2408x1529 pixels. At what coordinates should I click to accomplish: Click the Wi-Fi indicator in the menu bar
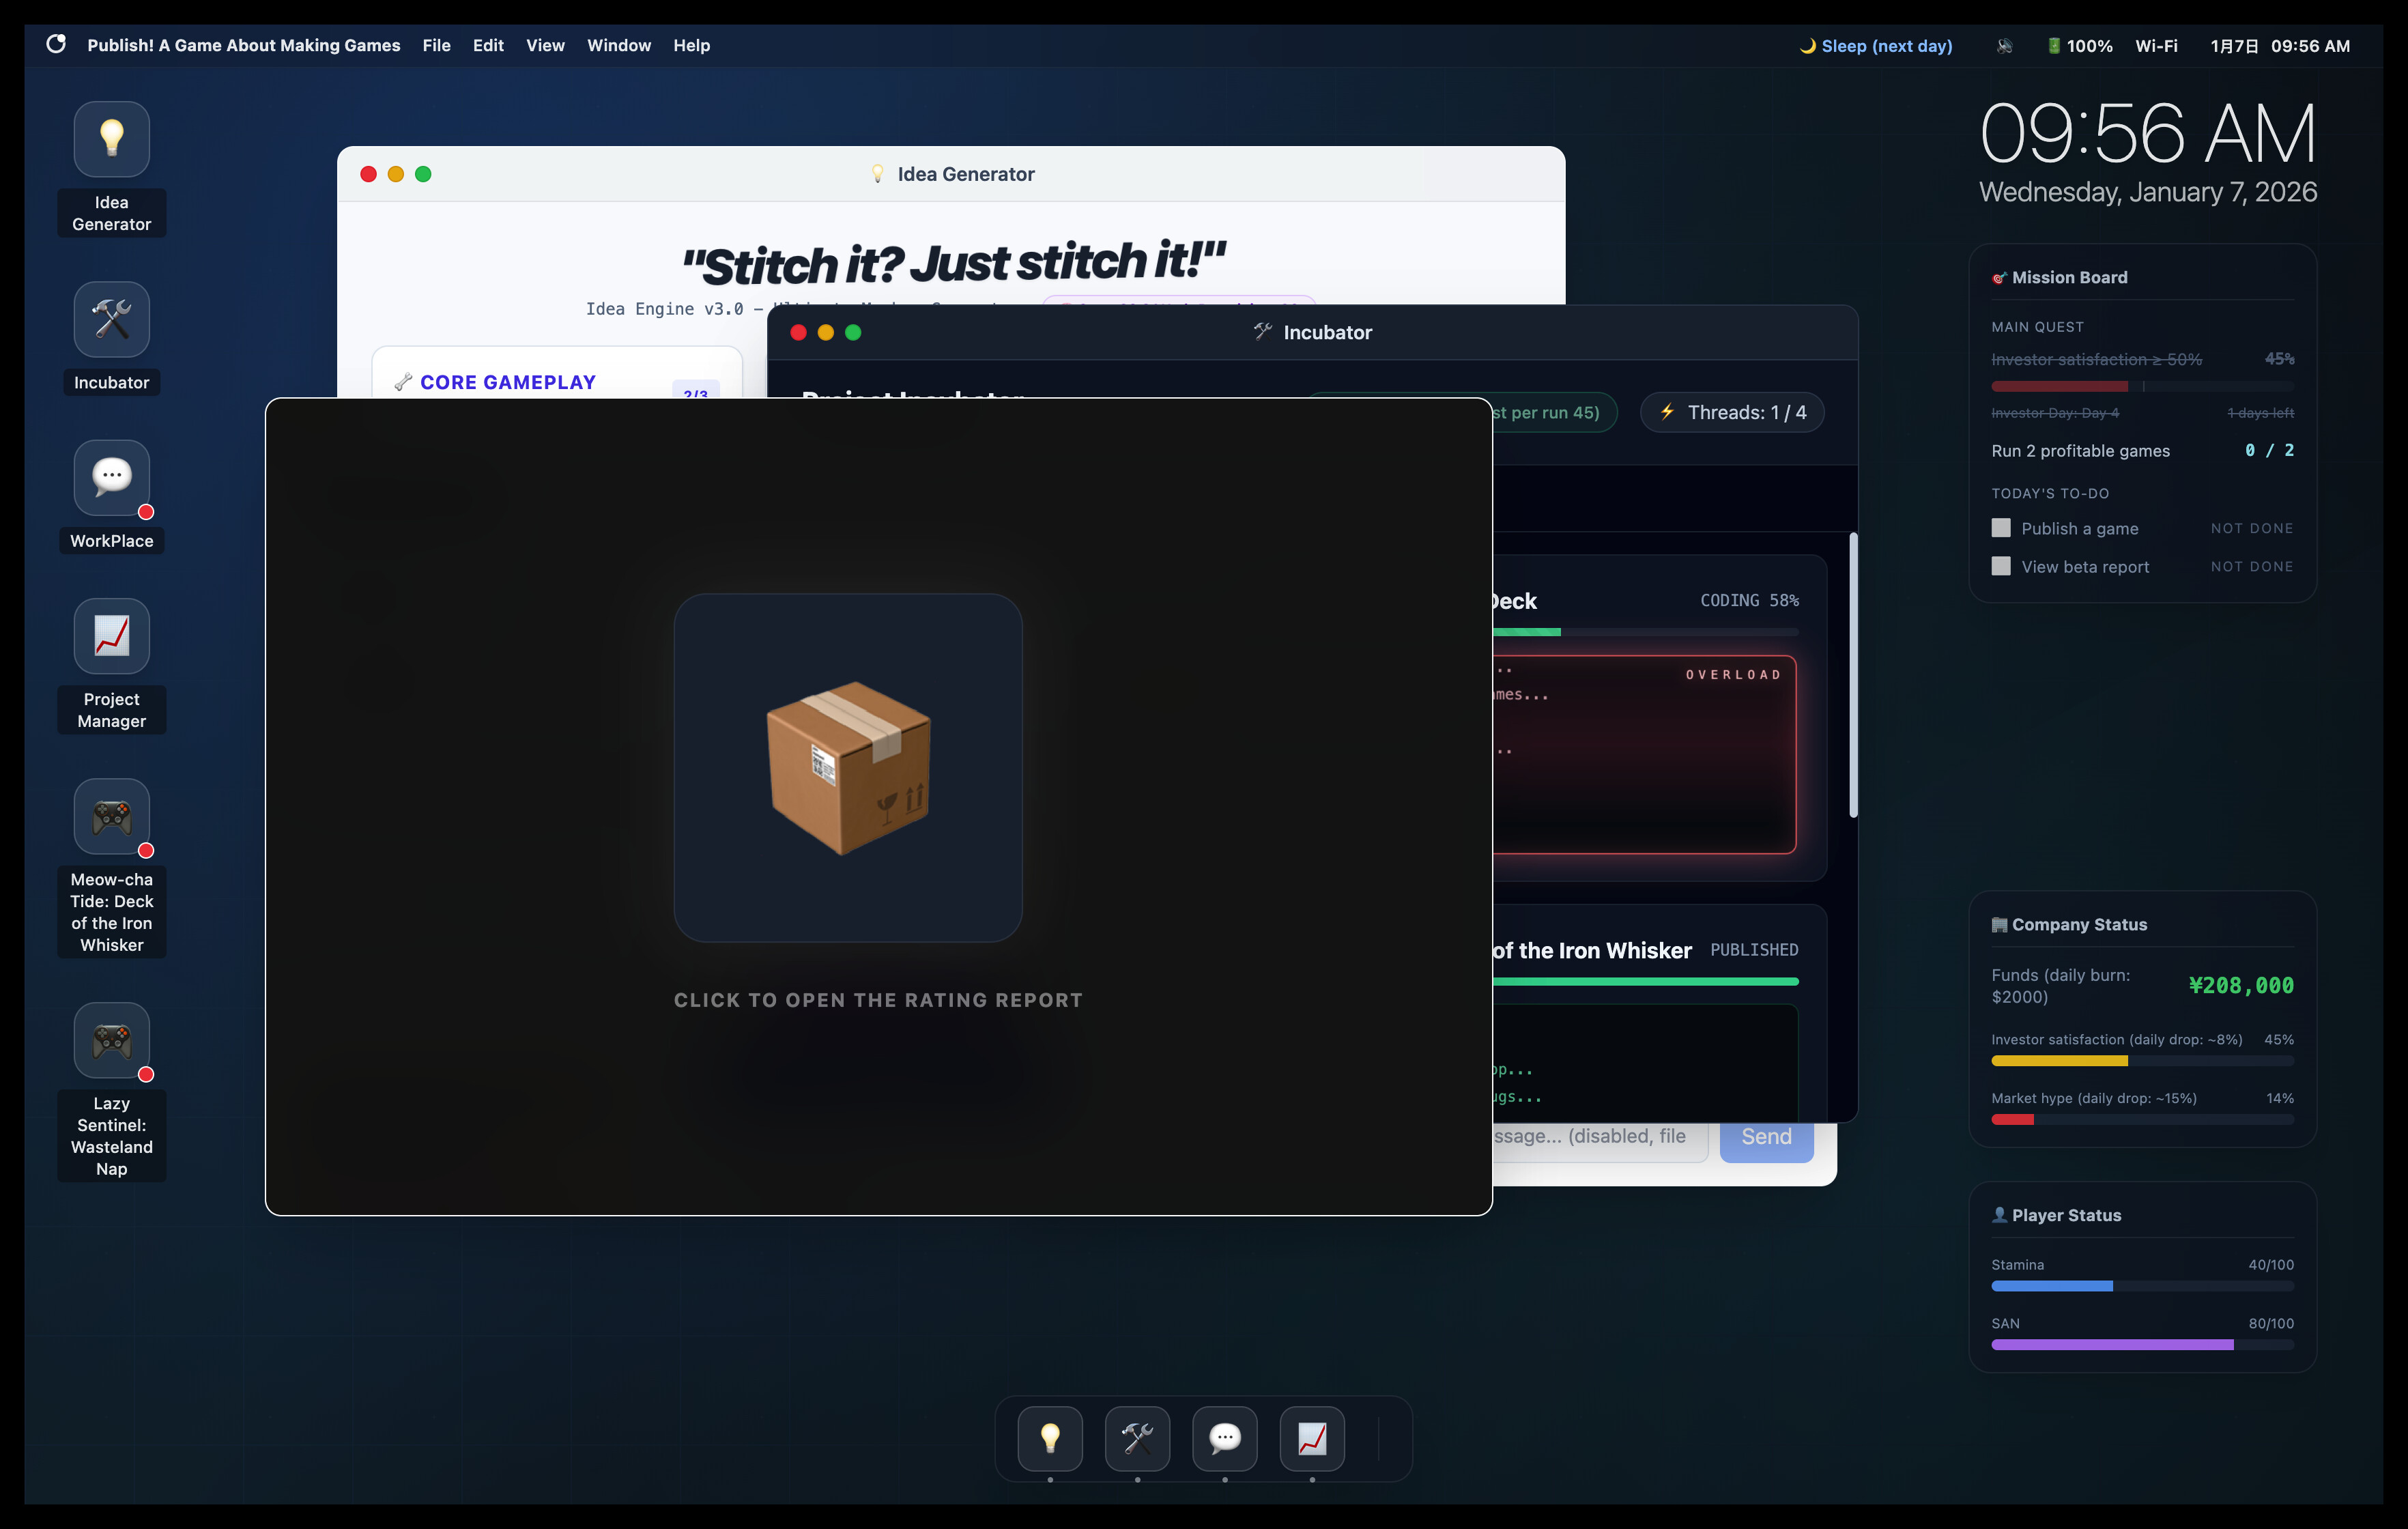(2156, 45)
